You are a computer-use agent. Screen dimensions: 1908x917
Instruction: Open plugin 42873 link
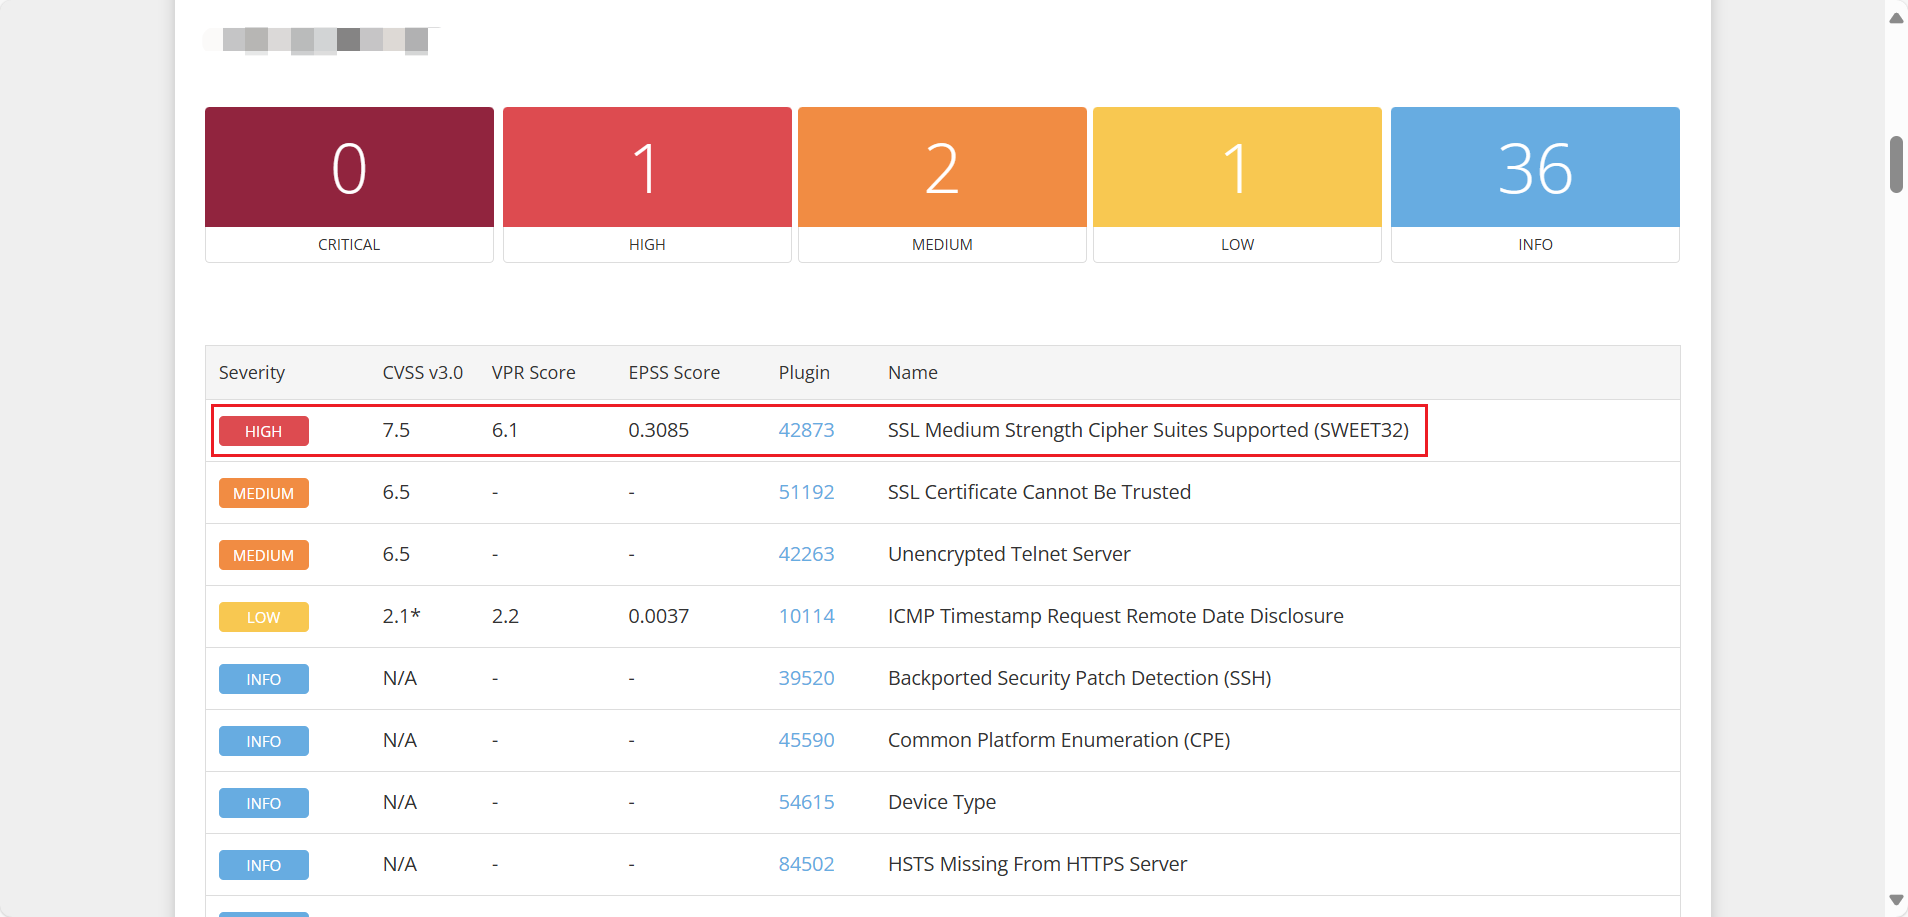coord(806,430)
